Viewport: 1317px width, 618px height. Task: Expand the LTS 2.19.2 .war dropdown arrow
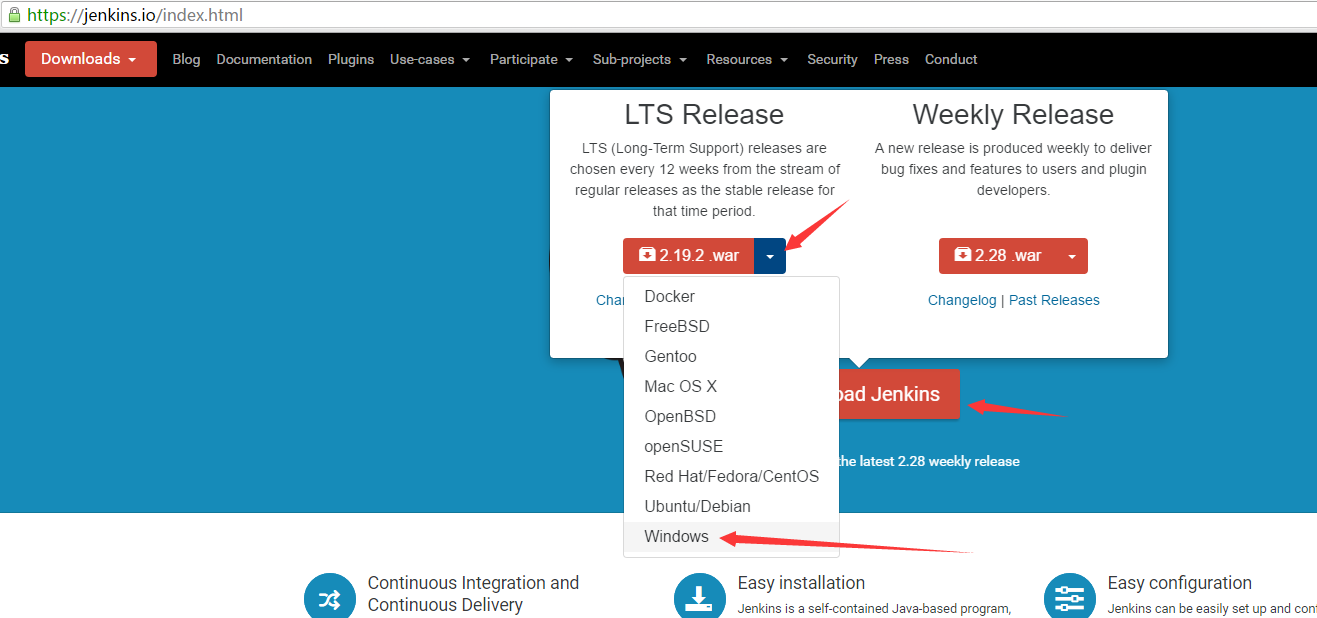coord(770,256)
